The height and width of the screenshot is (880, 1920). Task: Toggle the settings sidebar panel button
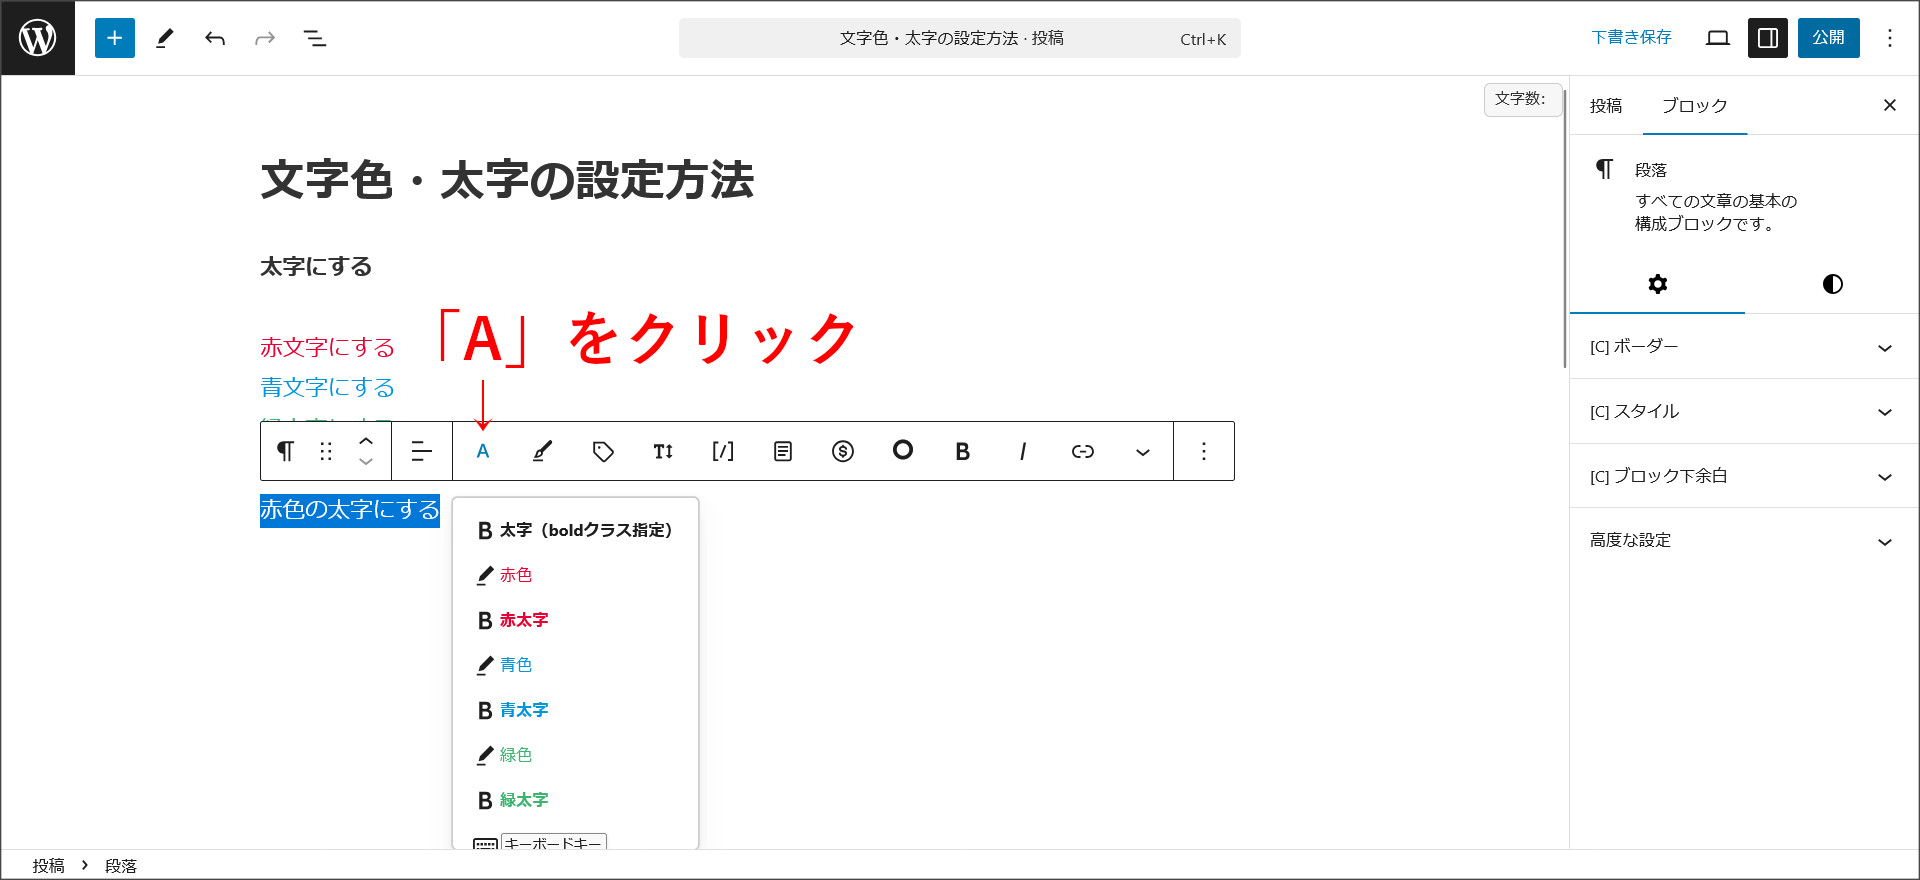(x=1768, y=38)
